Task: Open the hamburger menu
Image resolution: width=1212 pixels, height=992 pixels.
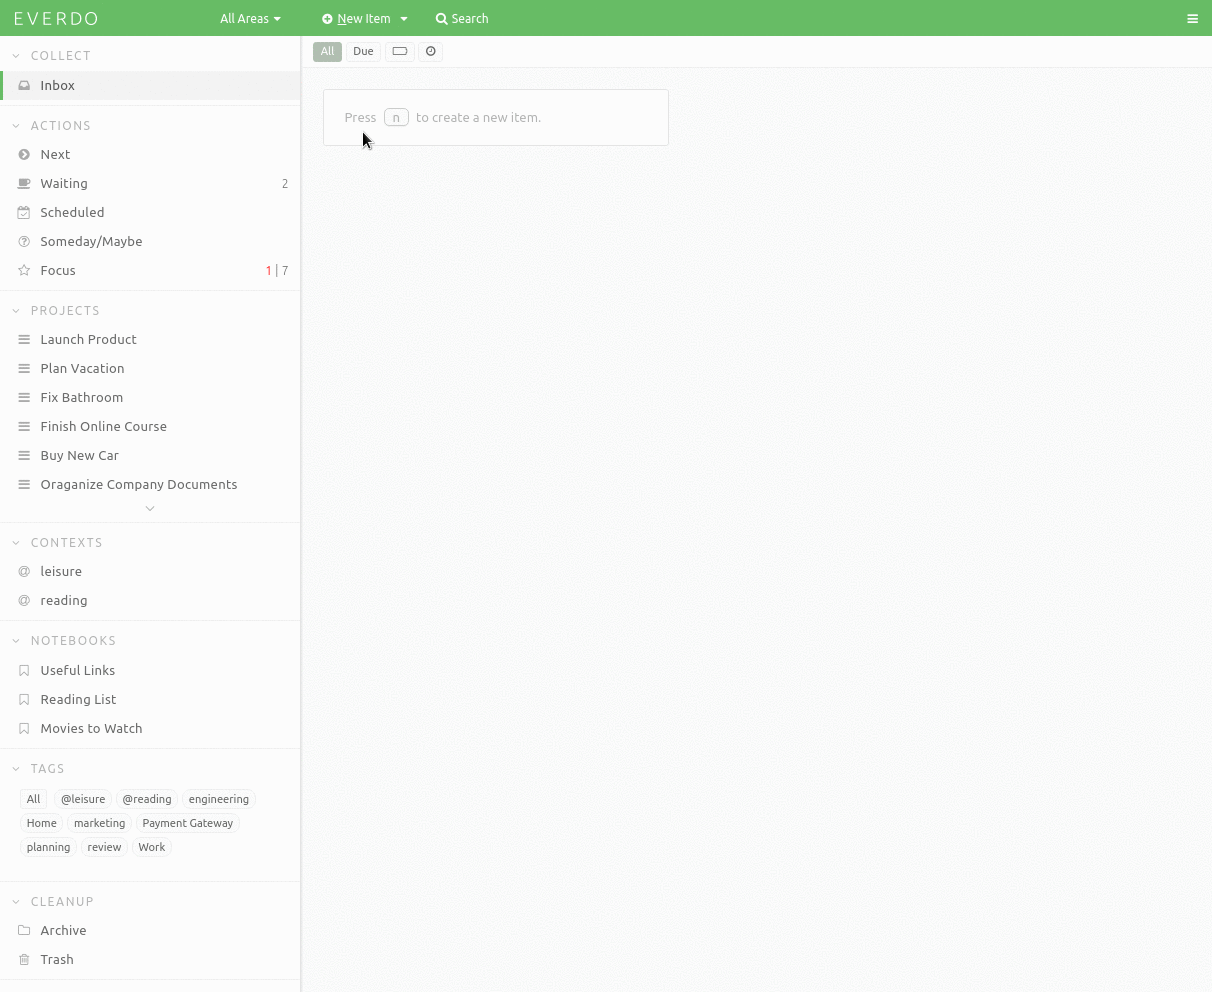Action: tap(1192, 18)
